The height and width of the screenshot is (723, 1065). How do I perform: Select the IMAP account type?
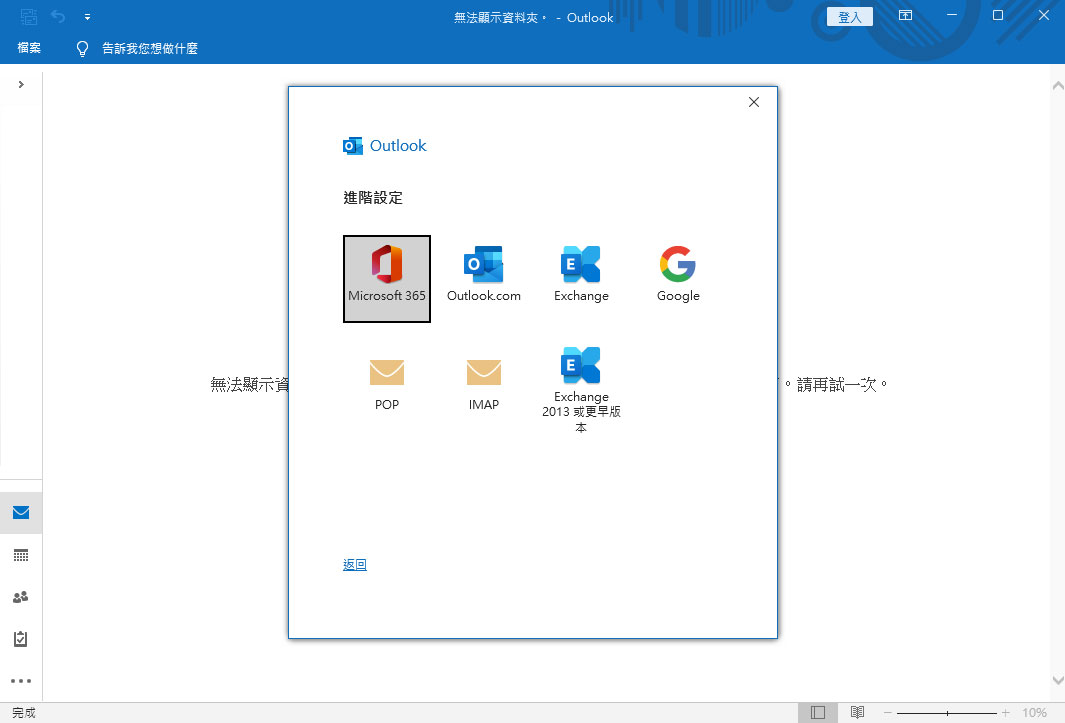484,385
